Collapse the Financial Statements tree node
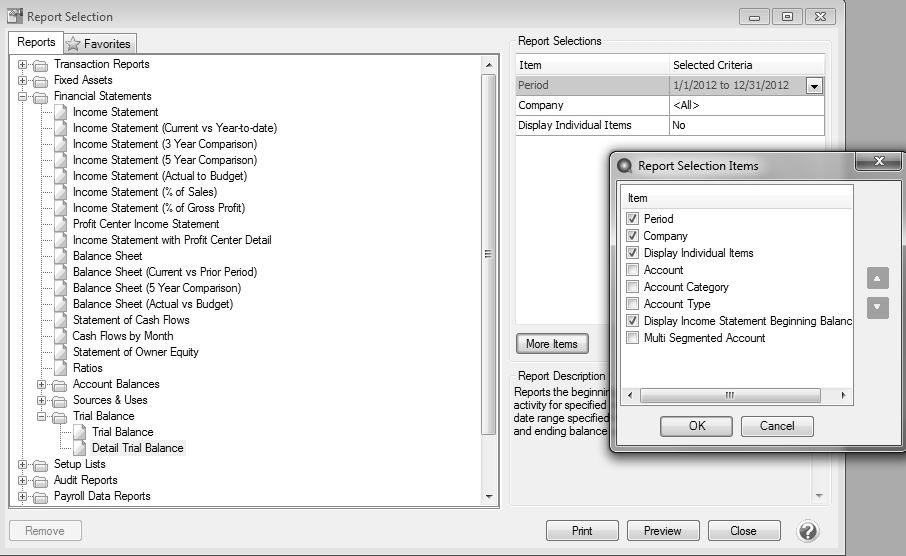The height and width of the screenshot is (556, 906). tap(23, 96)
